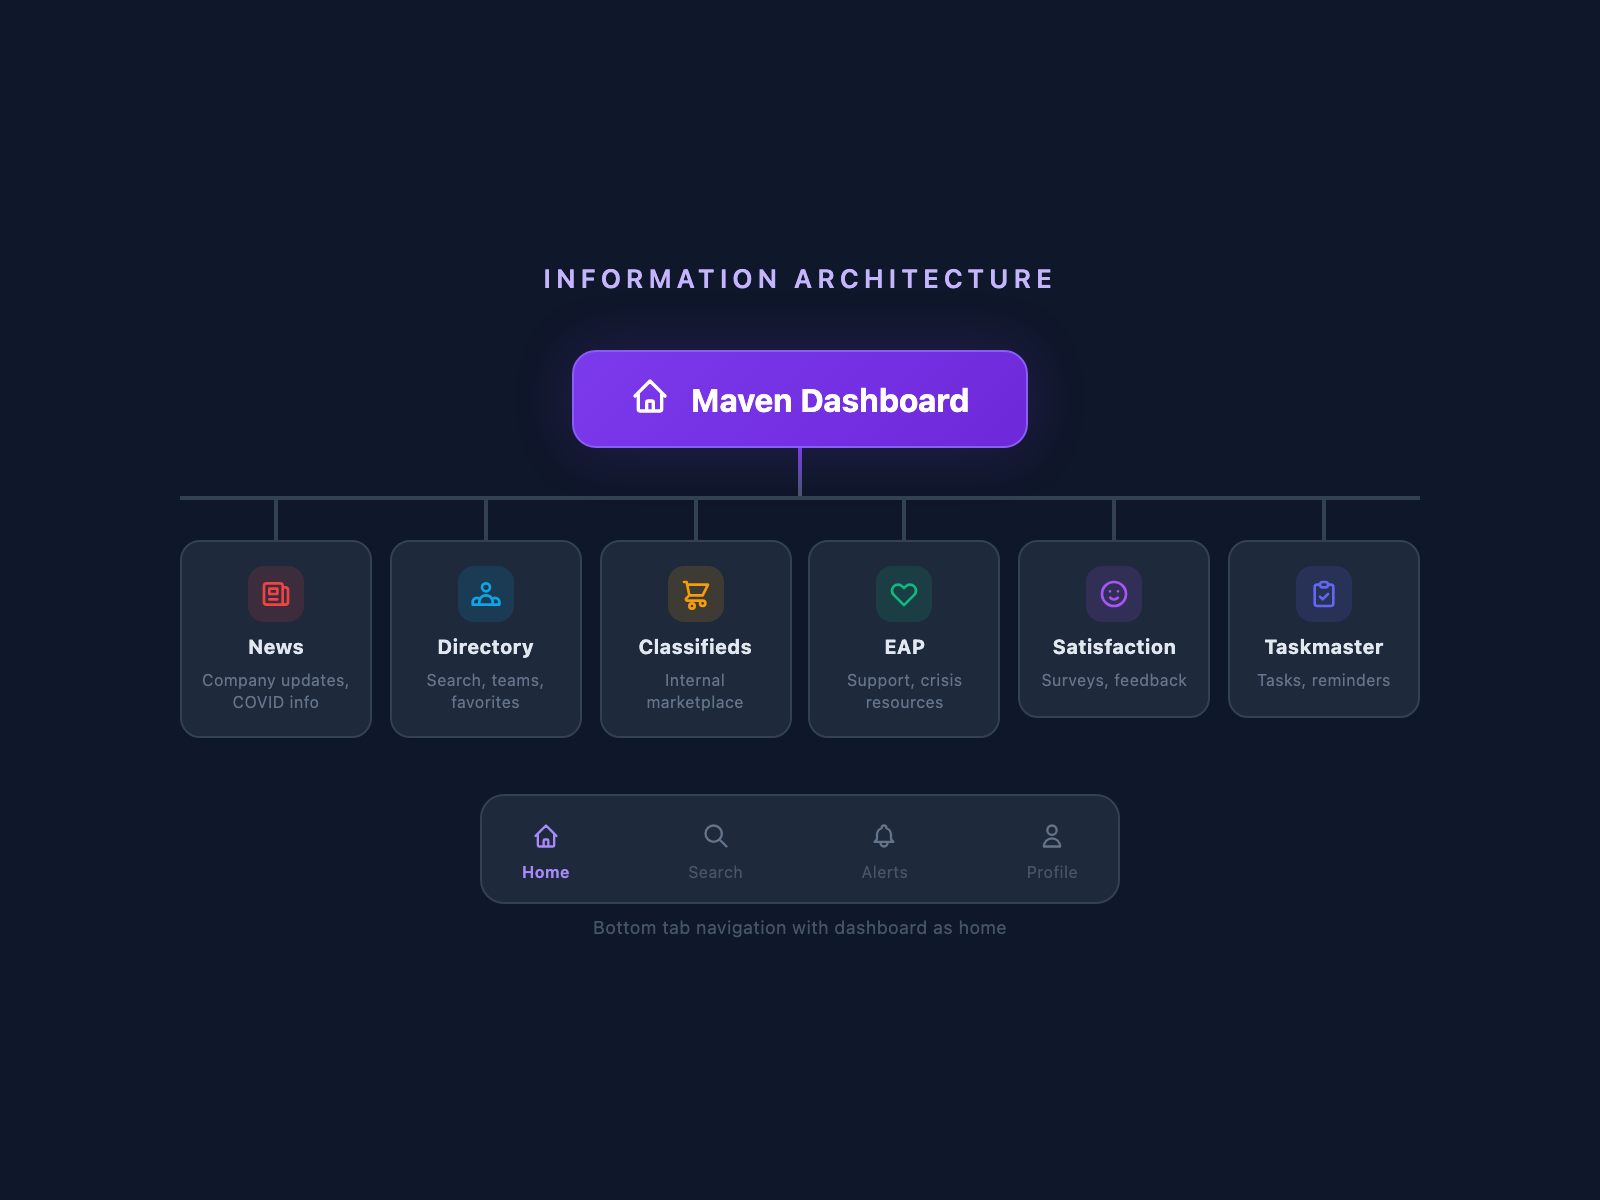The image size is (1600, 1200).
Task: Click the bell icon for Alerts
Action: pyautogui.click(x=884, y=837)
